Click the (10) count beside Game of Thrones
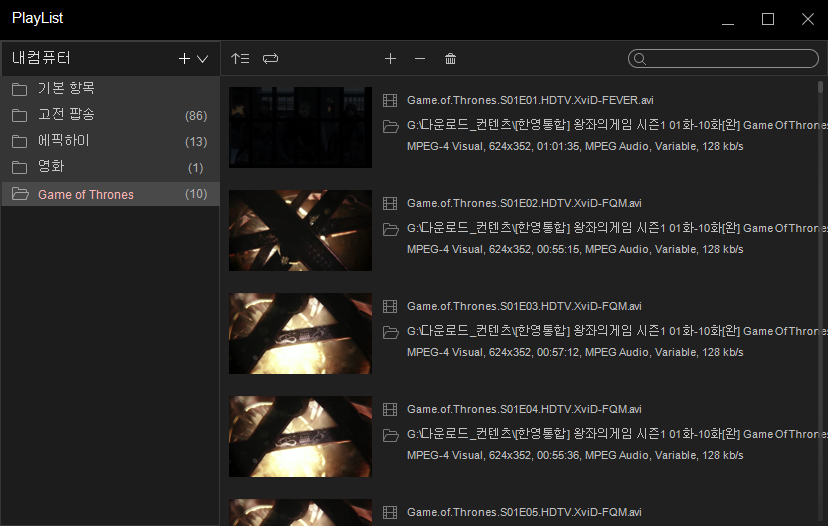Viewport: 828px width, 526px height. [196, 194]
